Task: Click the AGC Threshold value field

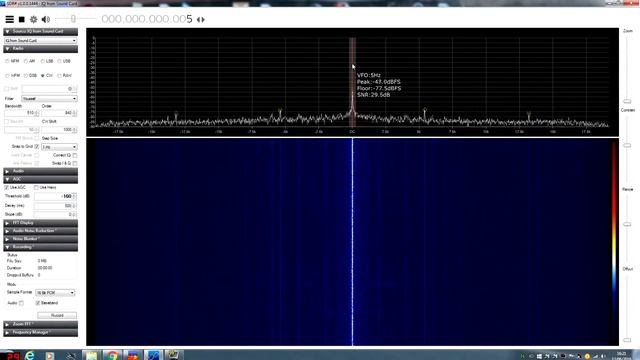Action: tap(56, 196)
